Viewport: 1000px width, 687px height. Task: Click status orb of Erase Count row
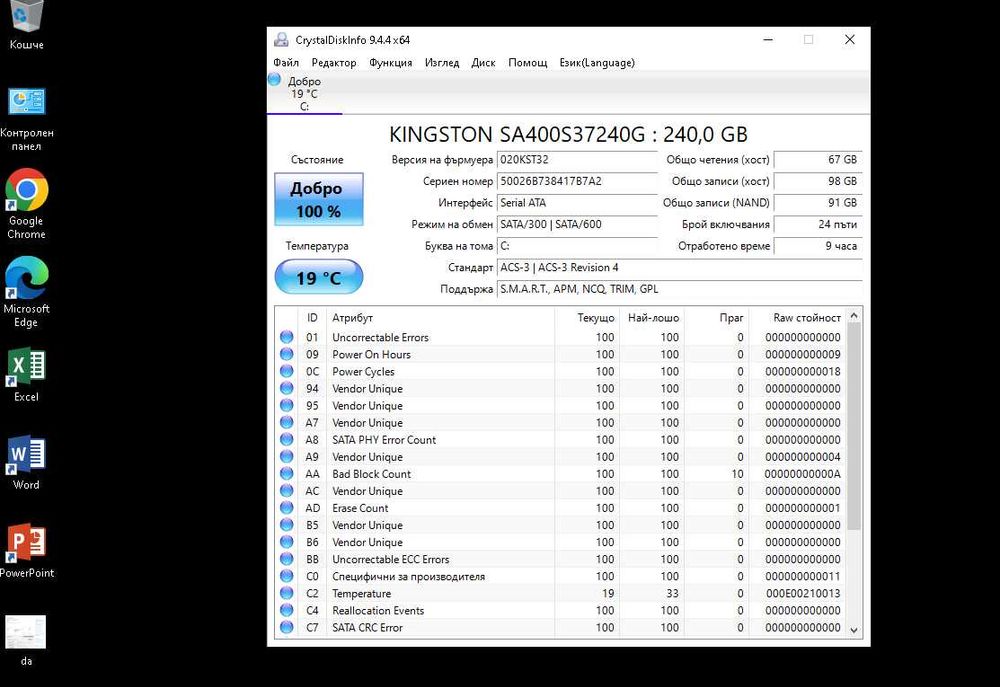coord(286,508)
